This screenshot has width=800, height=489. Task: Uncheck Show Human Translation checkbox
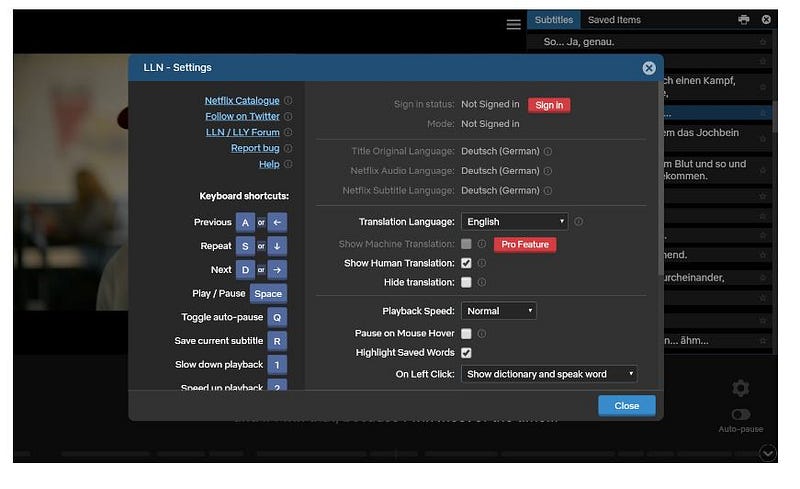coord(466,263)
